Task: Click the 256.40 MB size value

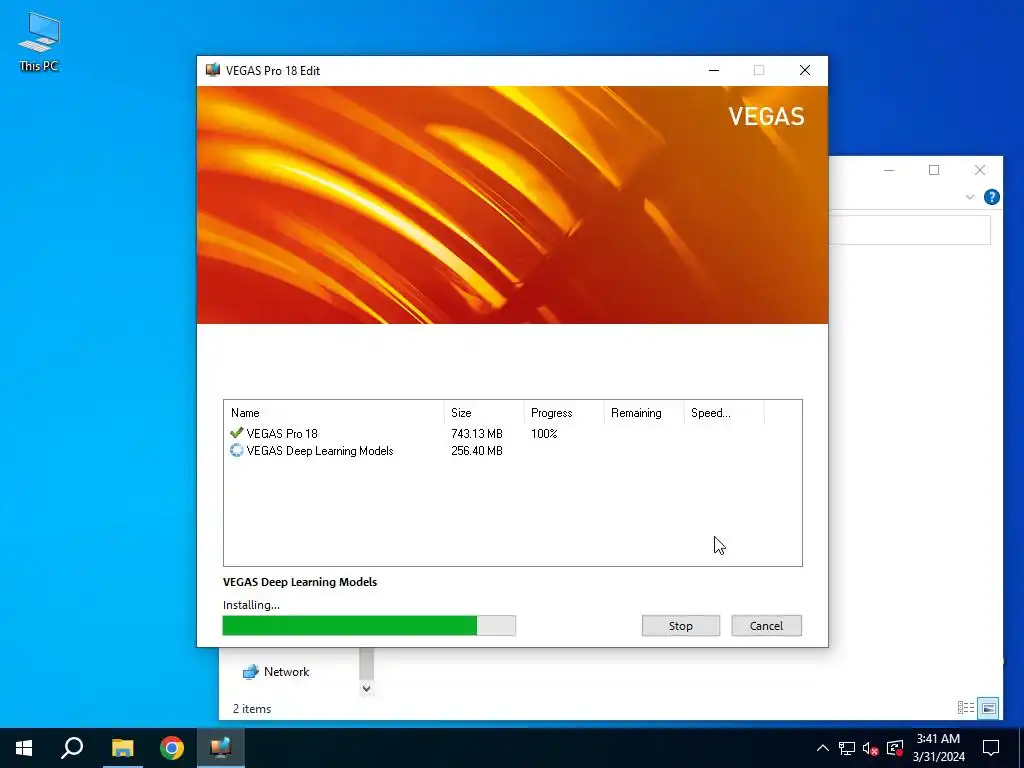Action: click(x=477, y=451)
